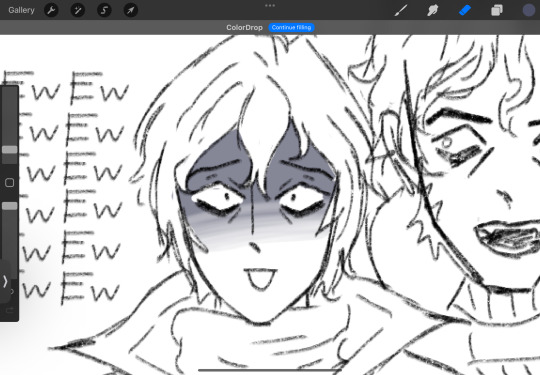The image size is (540, 375).
Task: Activate the Selection tool
Action: [x=104, y=10]
